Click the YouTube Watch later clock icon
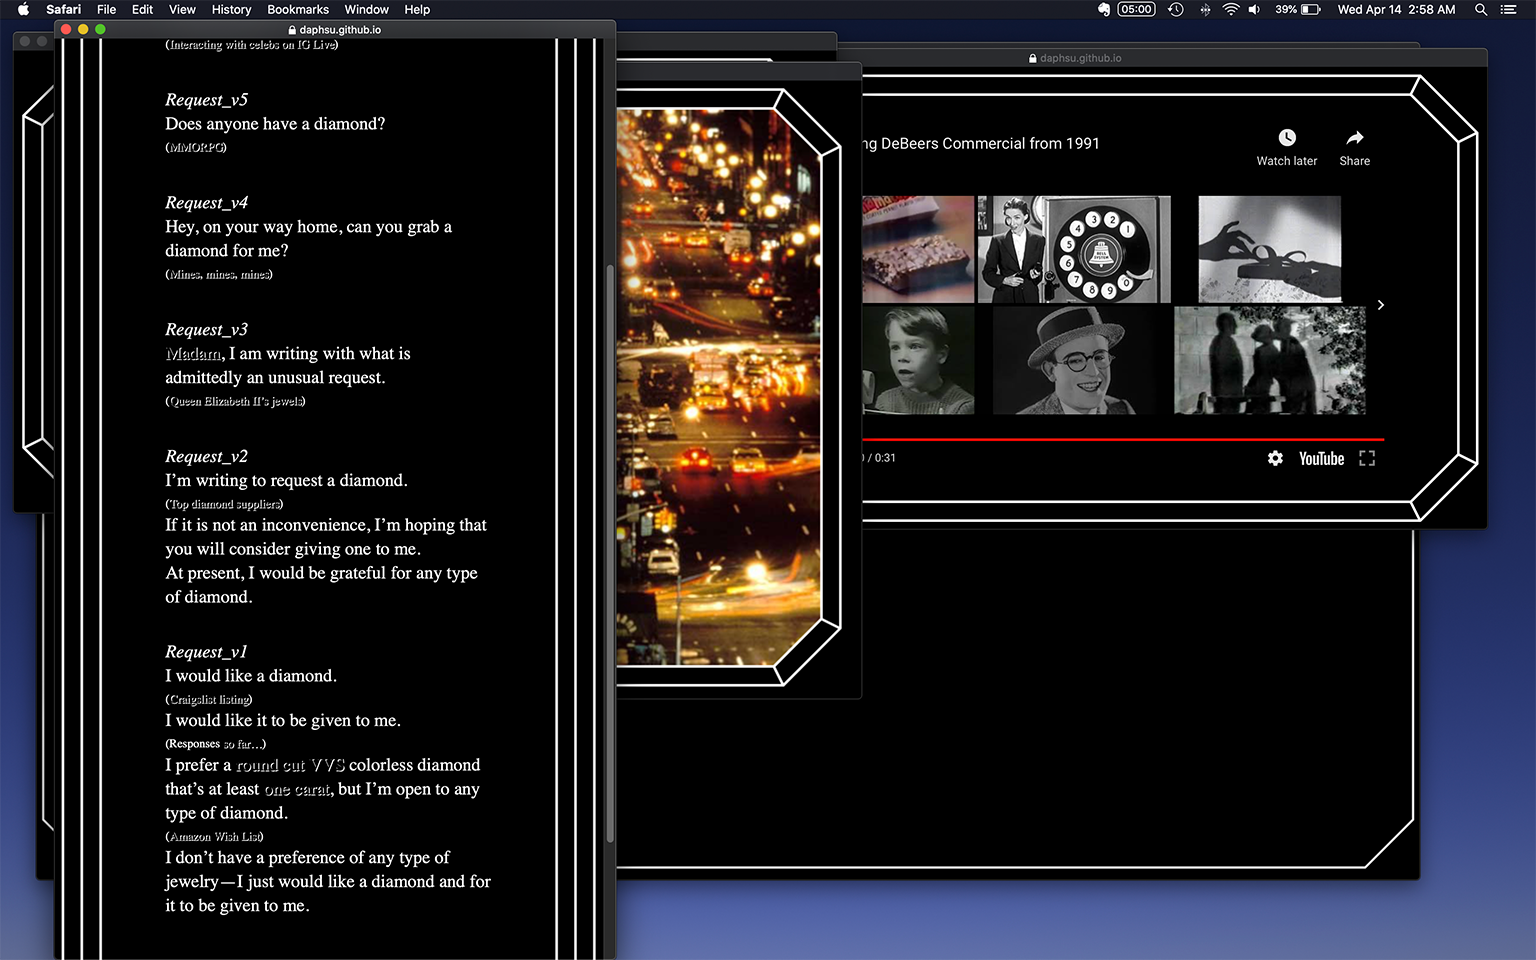1536x960 pixels. [x=1286, y=138]
